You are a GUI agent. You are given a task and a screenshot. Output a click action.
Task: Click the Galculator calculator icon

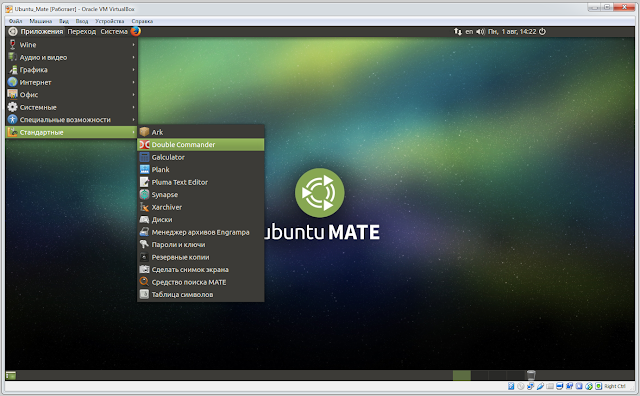pos(144,157)
